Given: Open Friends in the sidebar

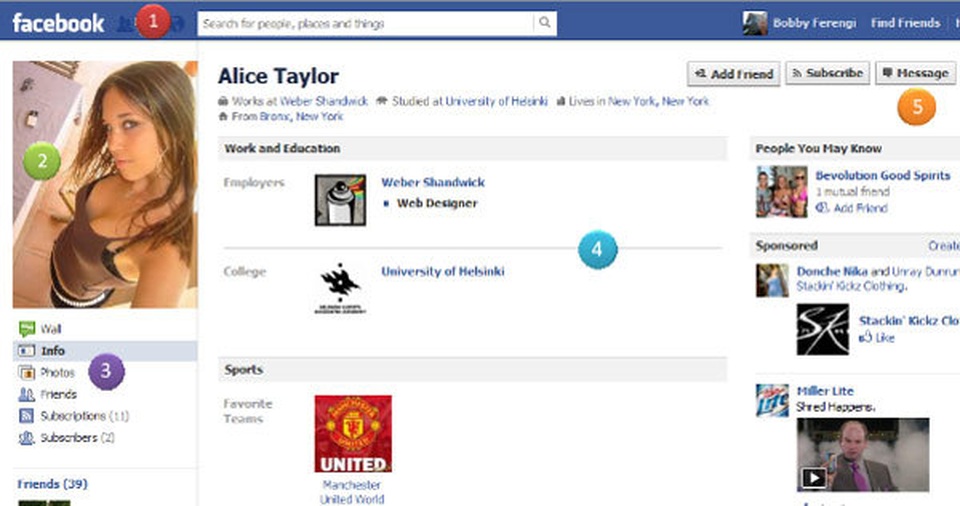Looking at the screenshot, I should [x=58, y=394].
